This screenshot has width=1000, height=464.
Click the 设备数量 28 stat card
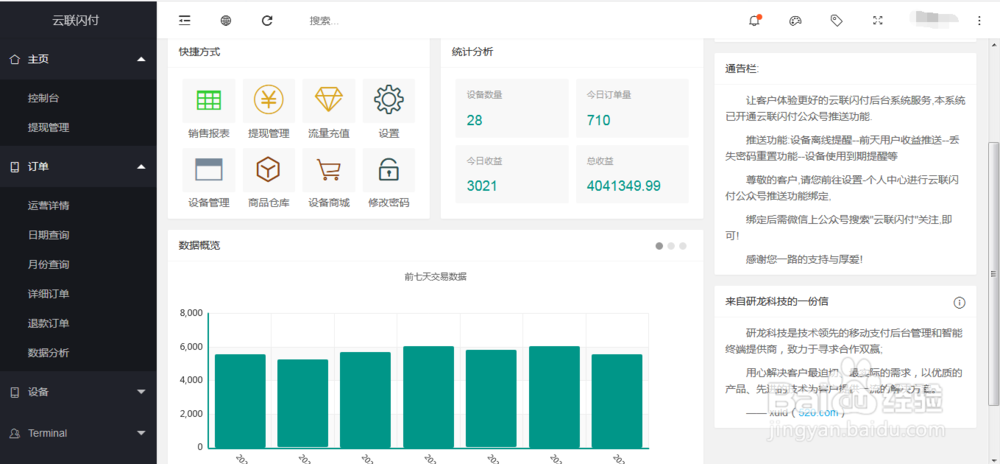click(x=511, y=108)
